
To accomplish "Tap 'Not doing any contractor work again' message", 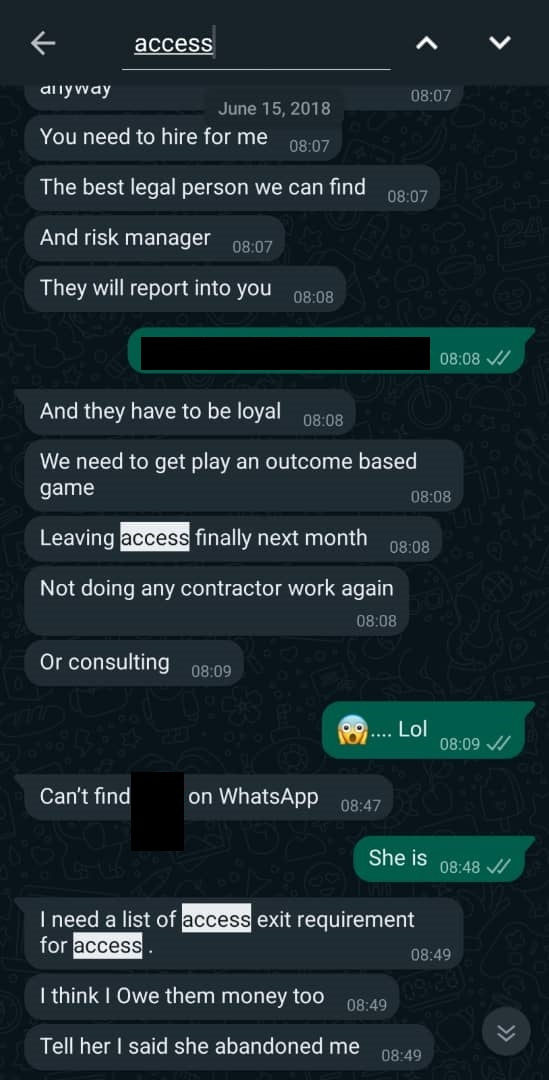I will click(x=216, y=601).
